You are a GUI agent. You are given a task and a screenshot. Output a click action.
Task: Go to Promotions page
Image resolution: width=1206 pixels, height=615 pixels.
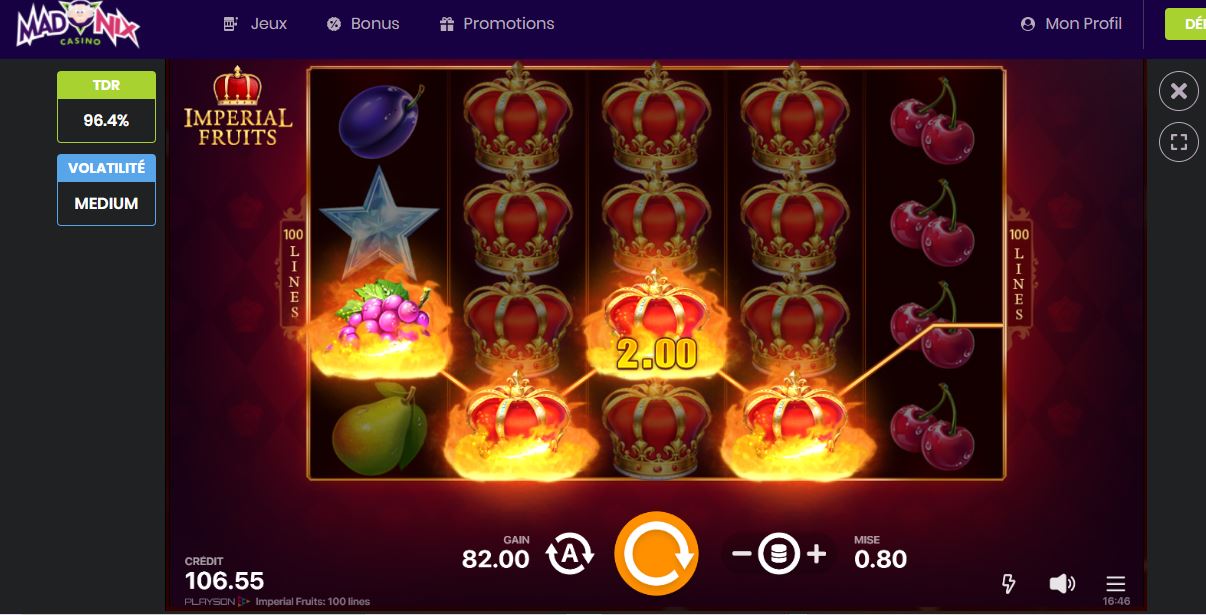tap(497, 23)
